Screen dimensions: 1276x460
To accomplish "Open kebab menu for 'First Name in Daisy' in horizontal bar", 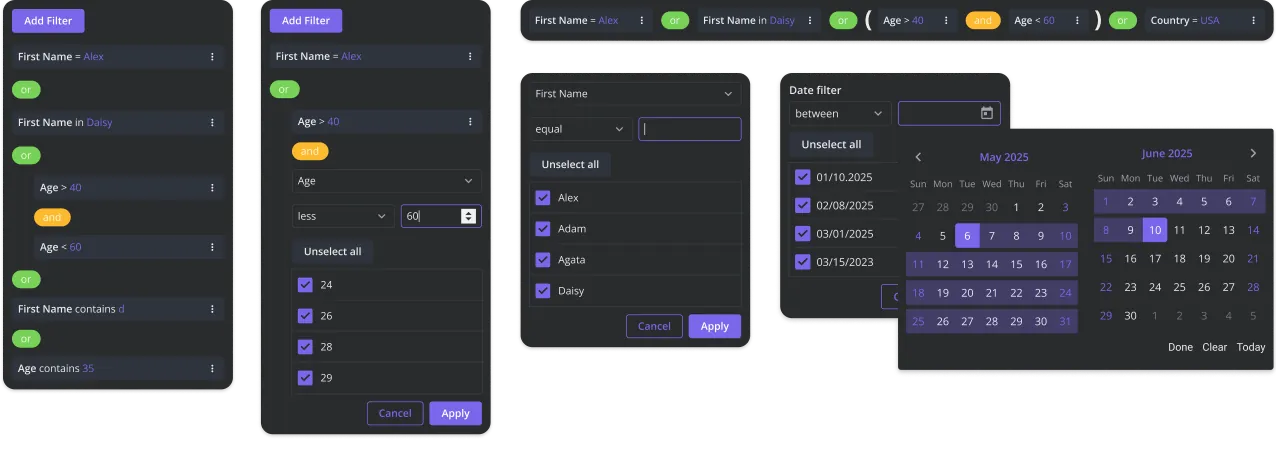I will click(813, 21).
